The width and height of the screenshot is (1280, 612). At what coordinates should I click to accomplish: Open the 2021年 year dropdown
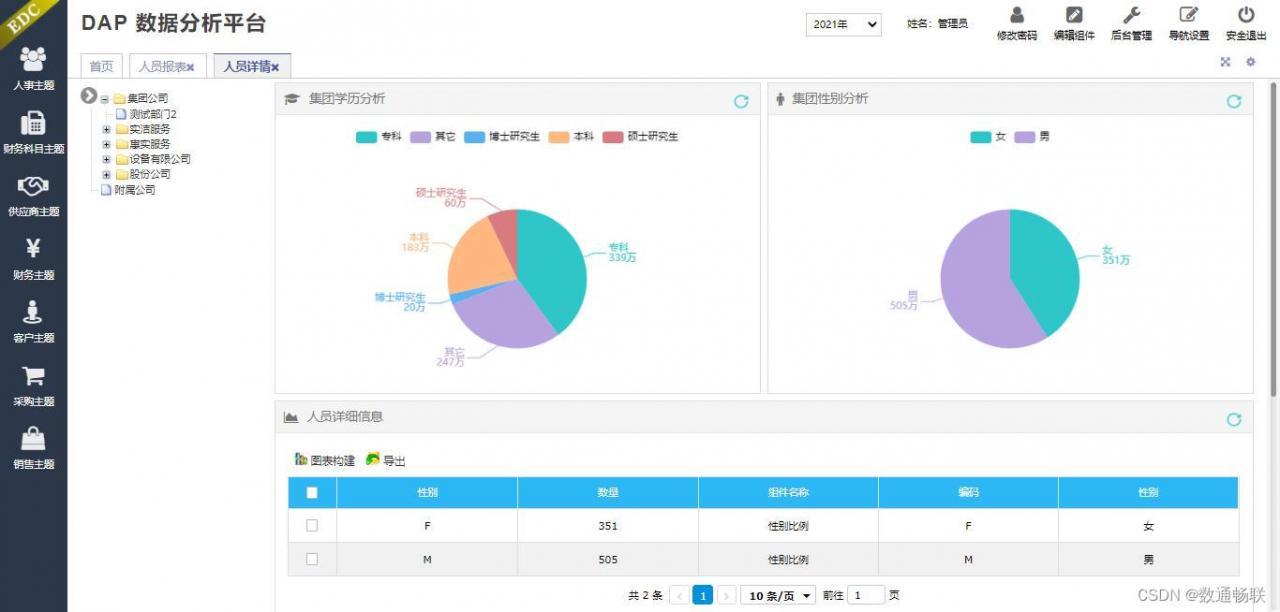844,24
